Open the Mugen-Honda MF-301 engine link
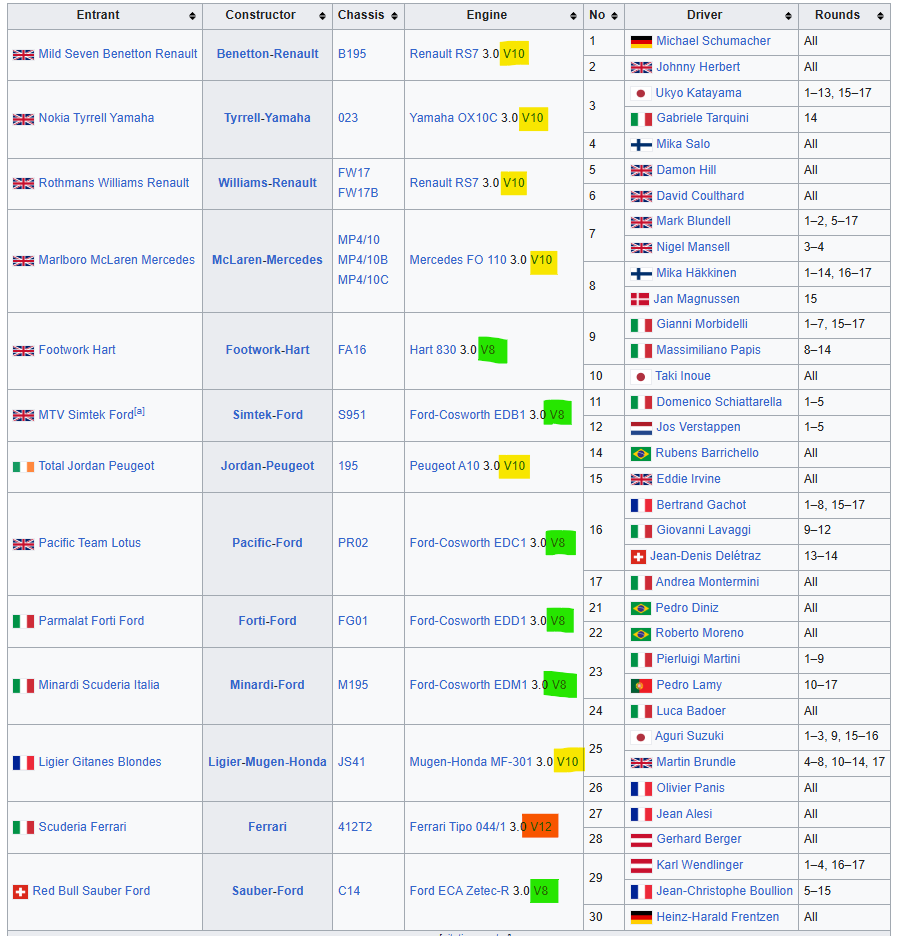 click(x=471, y=762)
